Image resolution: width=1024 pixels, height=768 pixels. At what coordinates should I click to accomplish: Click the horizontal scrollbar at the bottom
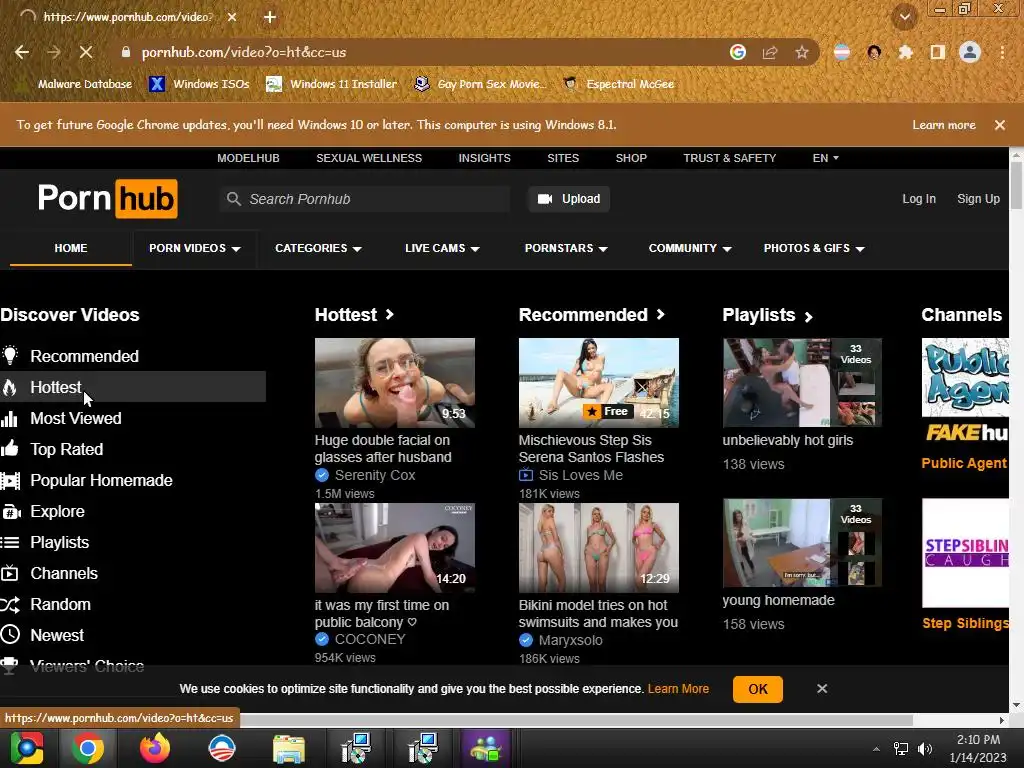click(x=576, y=720)
